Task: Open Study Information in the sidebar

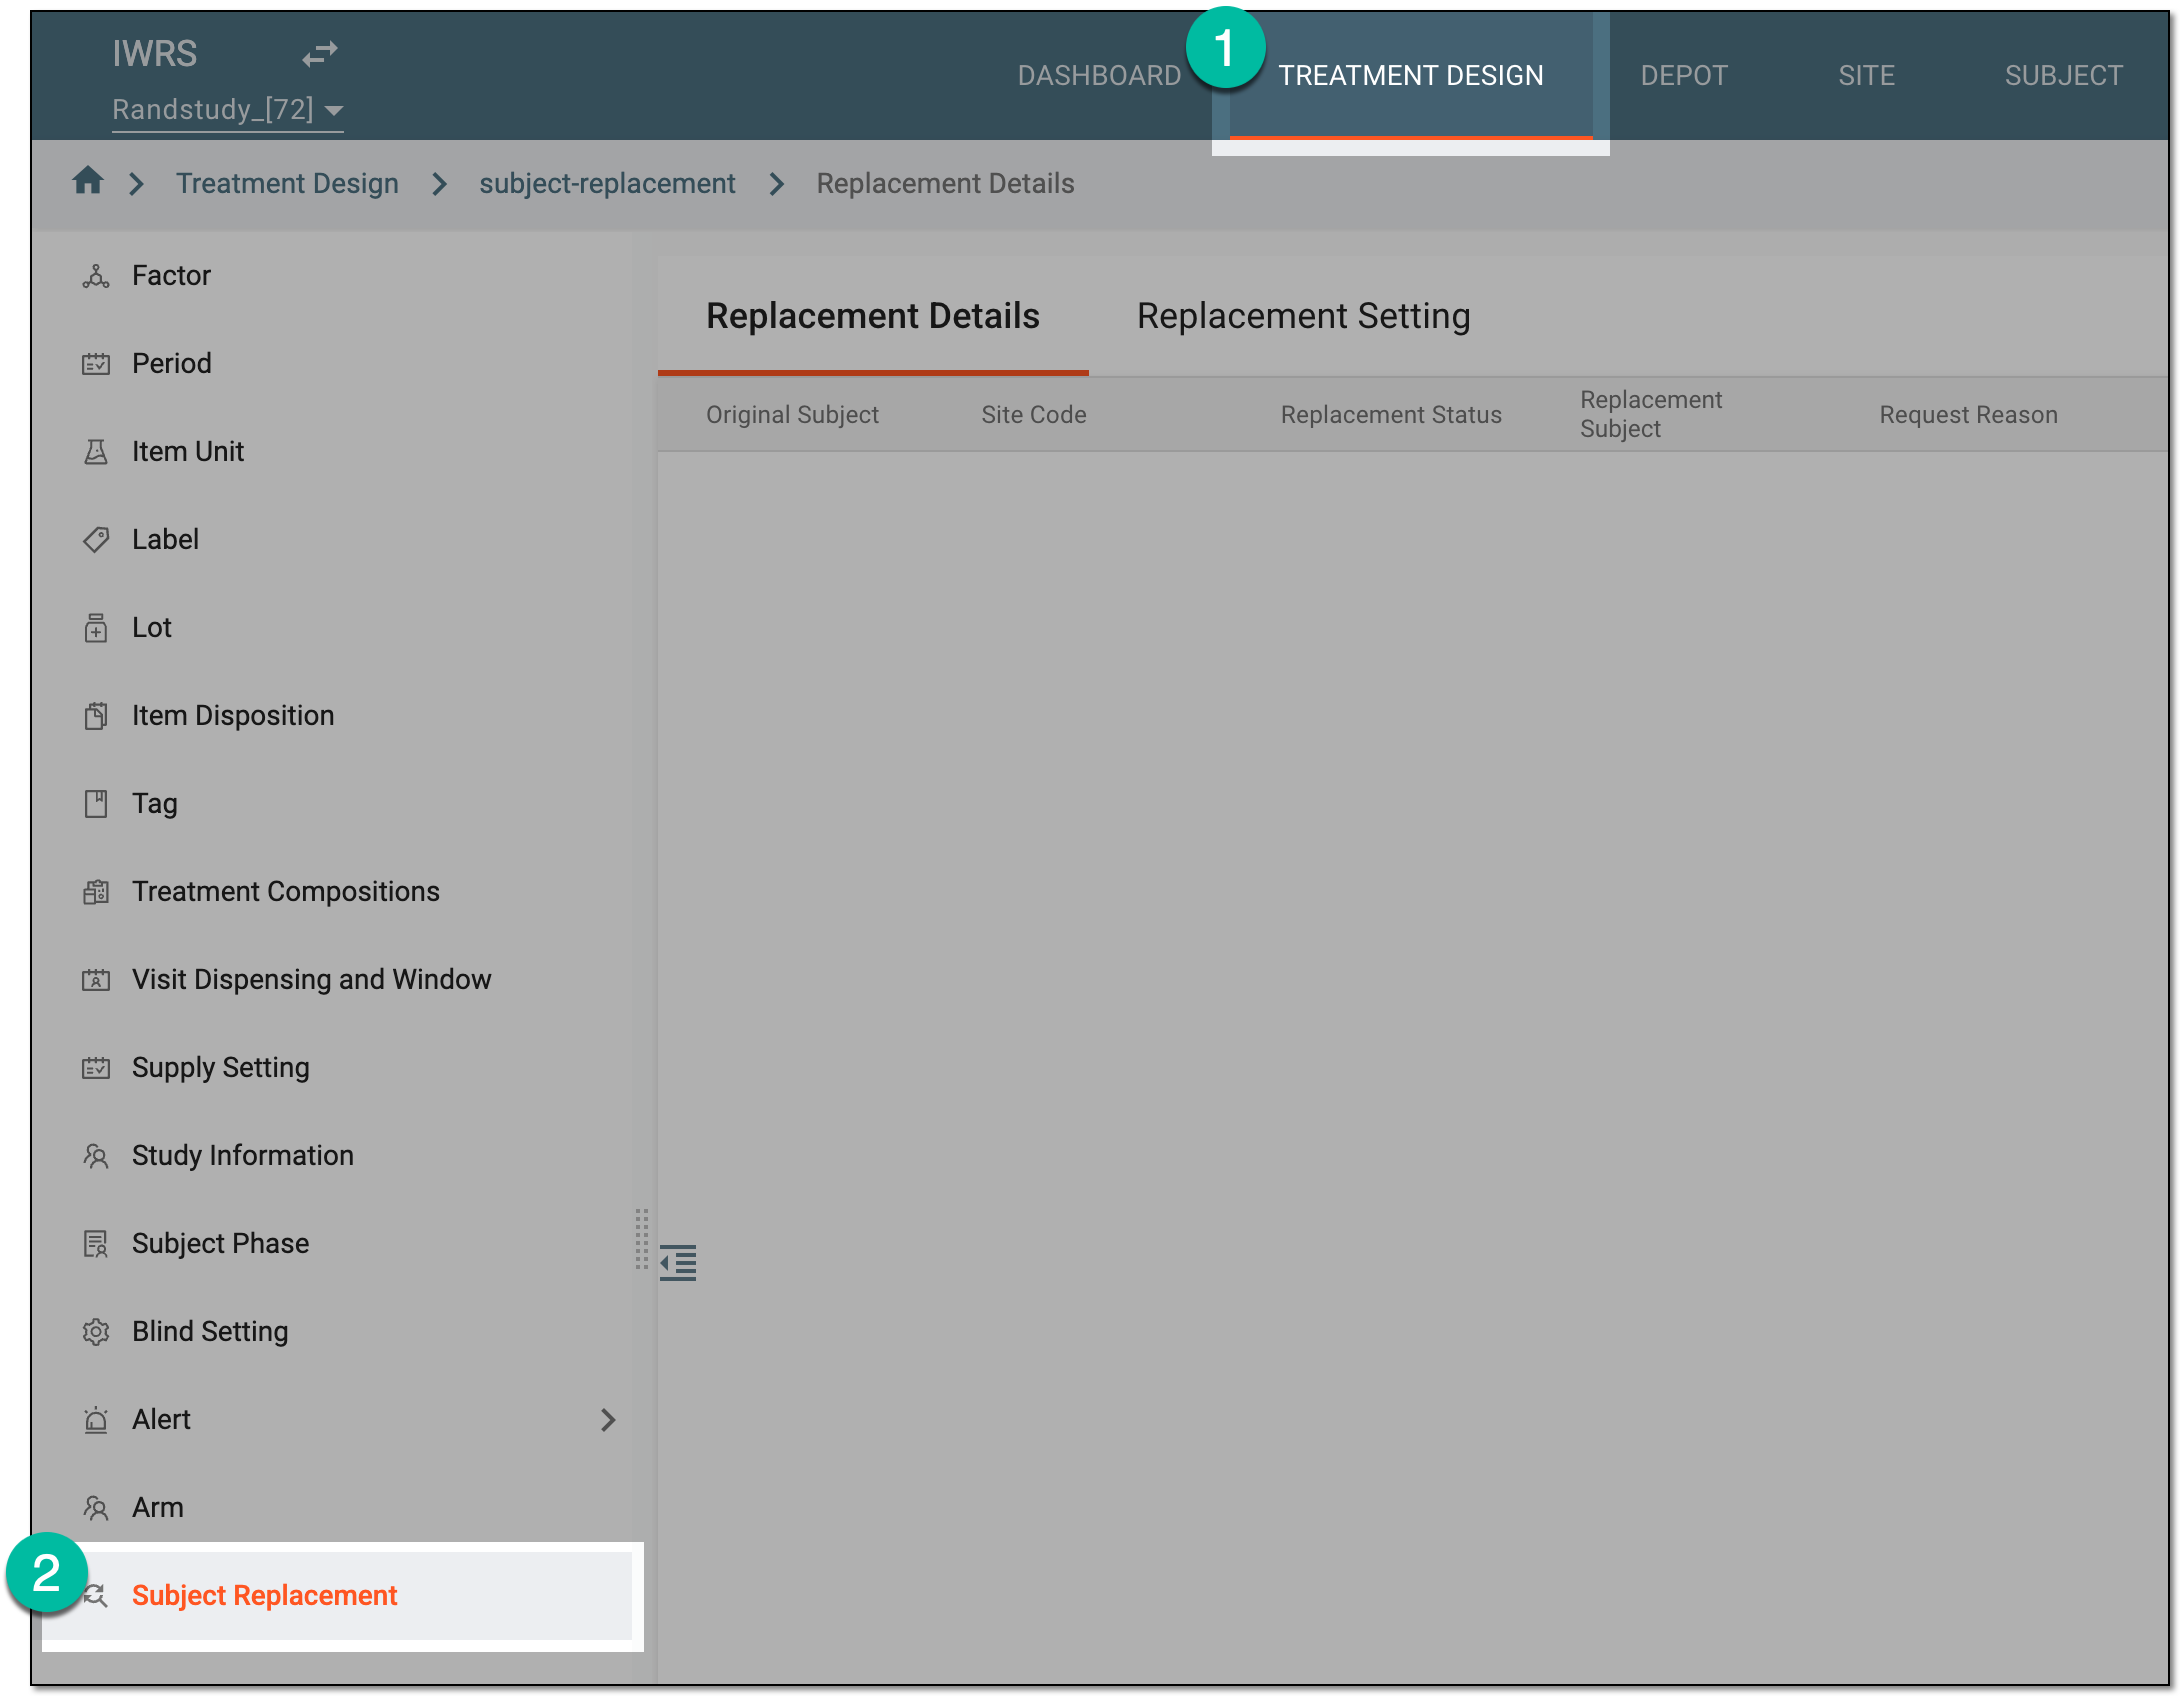Action: [242, 1156]
